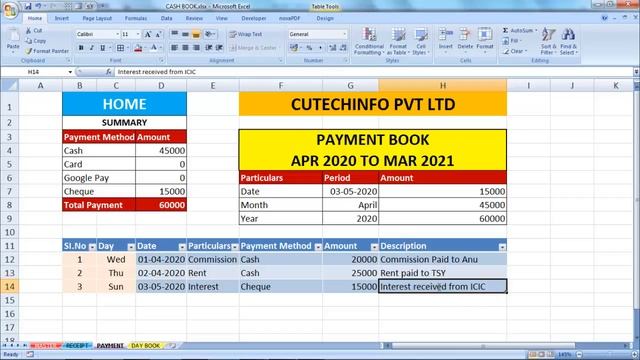
Task: Switch to the Formulas ribbon tab
Action: [x=136, y=18]
